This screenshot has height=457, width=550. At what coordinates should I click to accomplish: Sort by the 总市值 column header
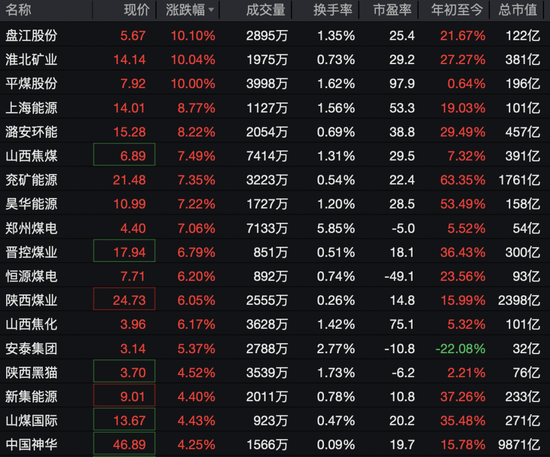[x=518, y=10]
